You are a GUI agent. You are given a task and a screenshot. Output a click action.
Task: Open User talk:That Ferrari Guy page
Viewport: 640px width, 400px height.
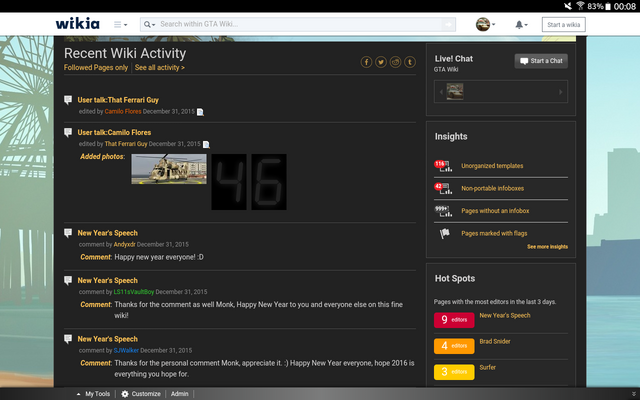[x=118, y=100]
